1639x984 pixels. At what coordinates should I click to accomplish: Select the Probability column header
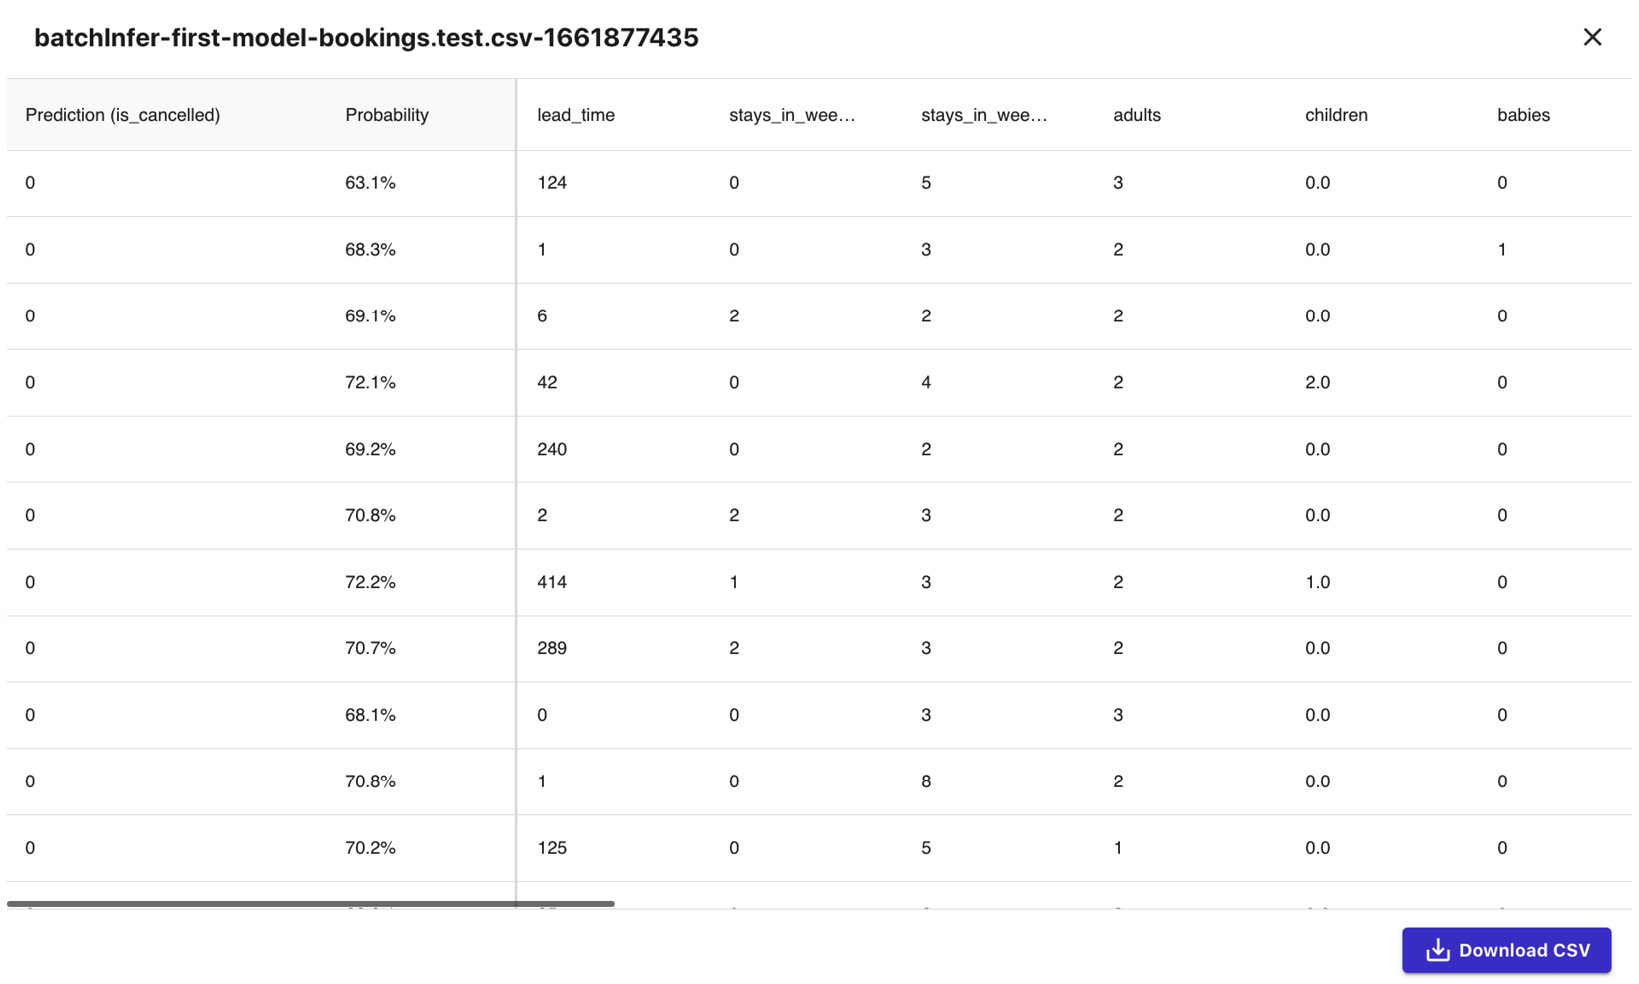[387, 115]
